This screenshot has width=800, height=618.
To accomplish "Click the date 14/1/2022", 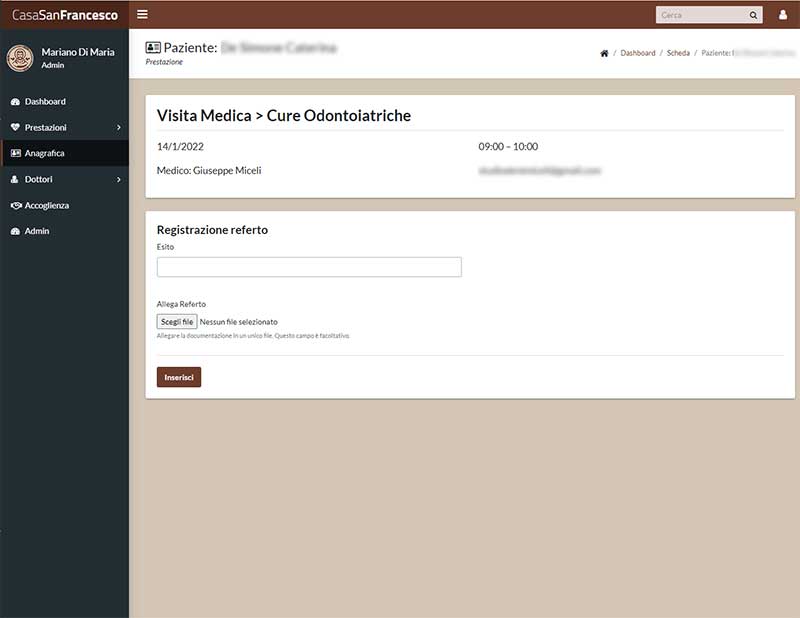I will [x=180, y=146].
